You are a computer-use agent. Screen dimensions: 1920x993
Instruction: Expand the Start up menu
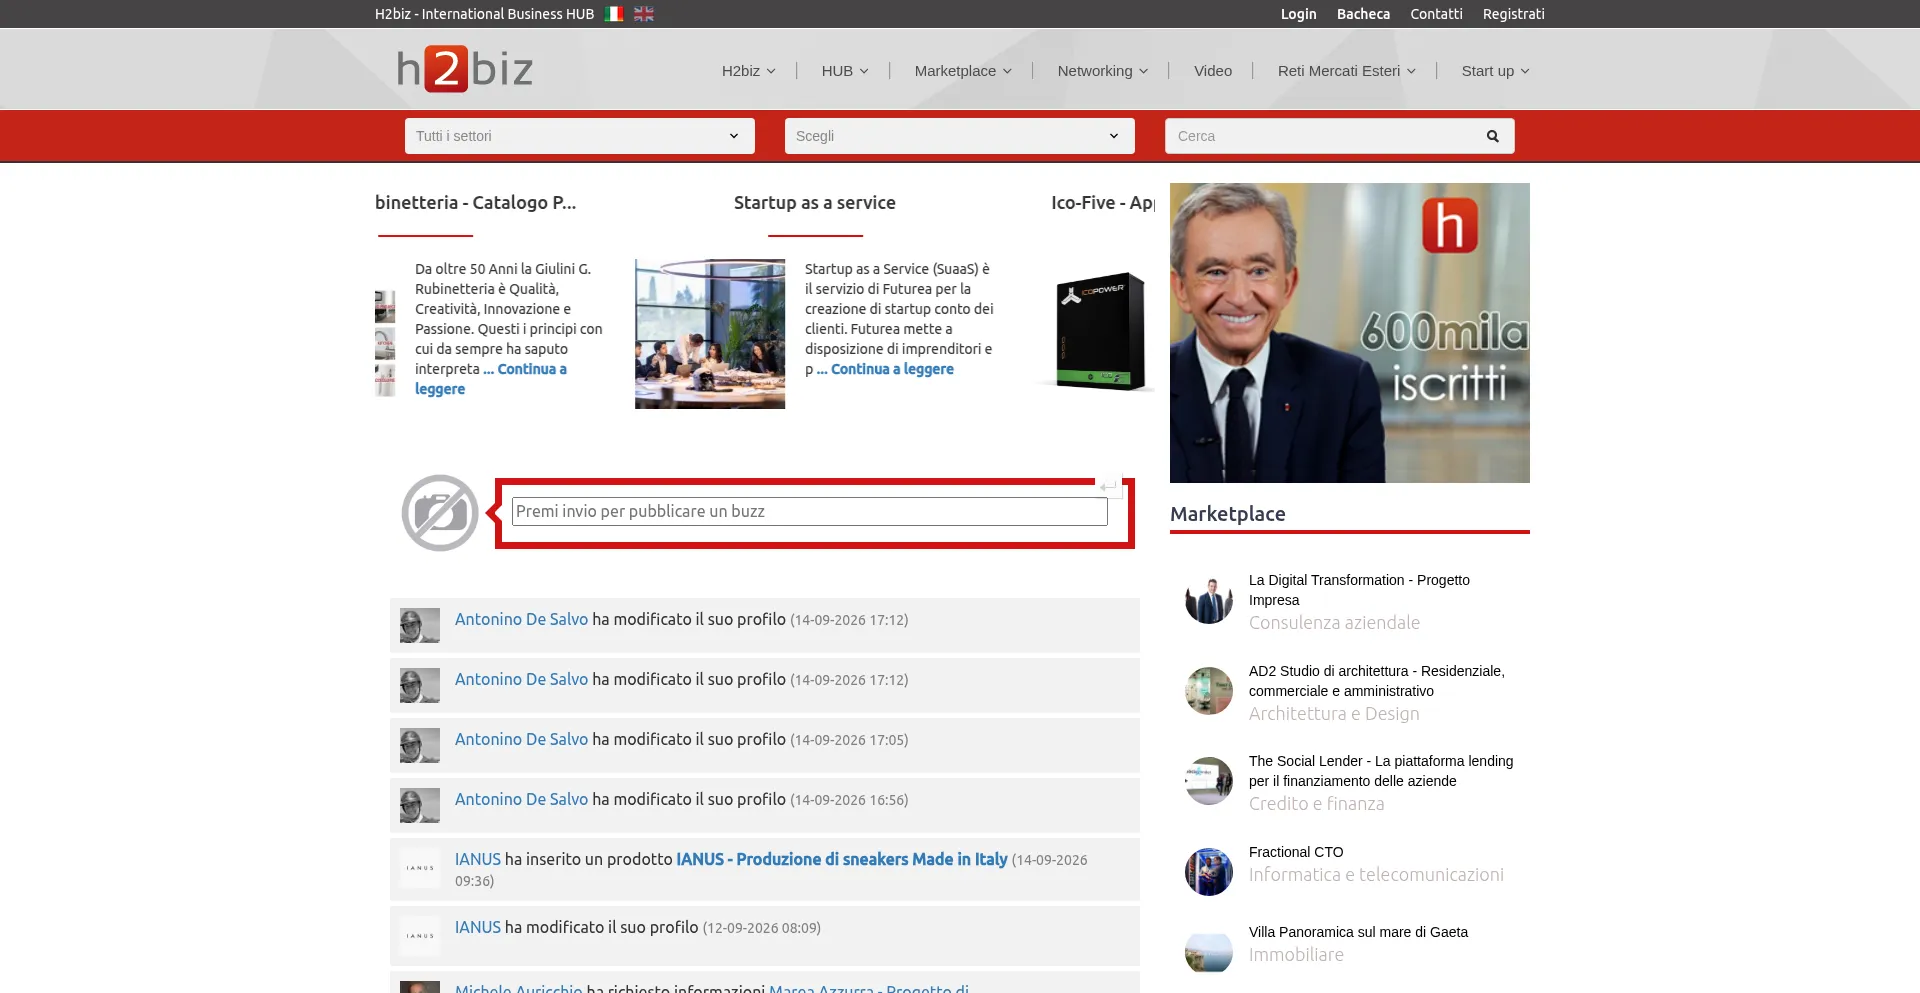click(x=1495, y=71)
